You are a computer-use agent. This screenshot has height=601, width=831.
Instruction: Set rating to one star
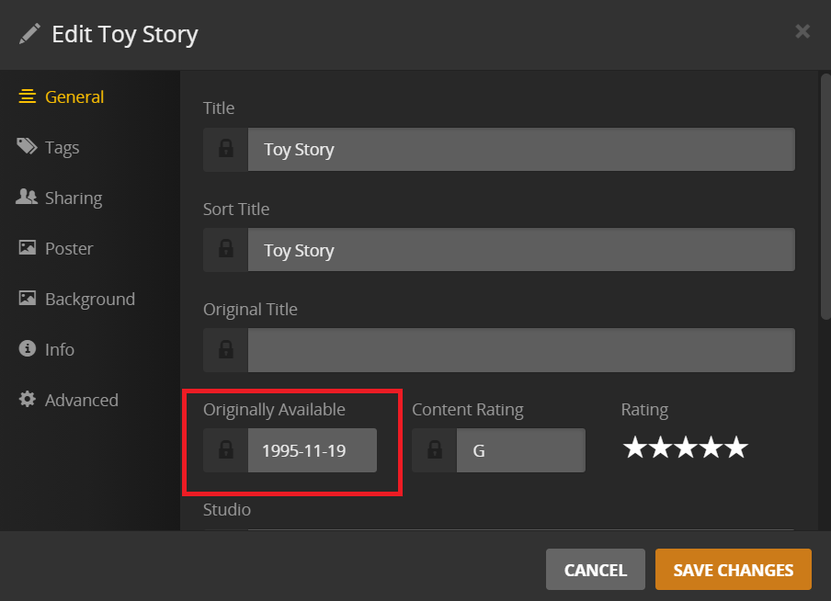tap(635, 447)
